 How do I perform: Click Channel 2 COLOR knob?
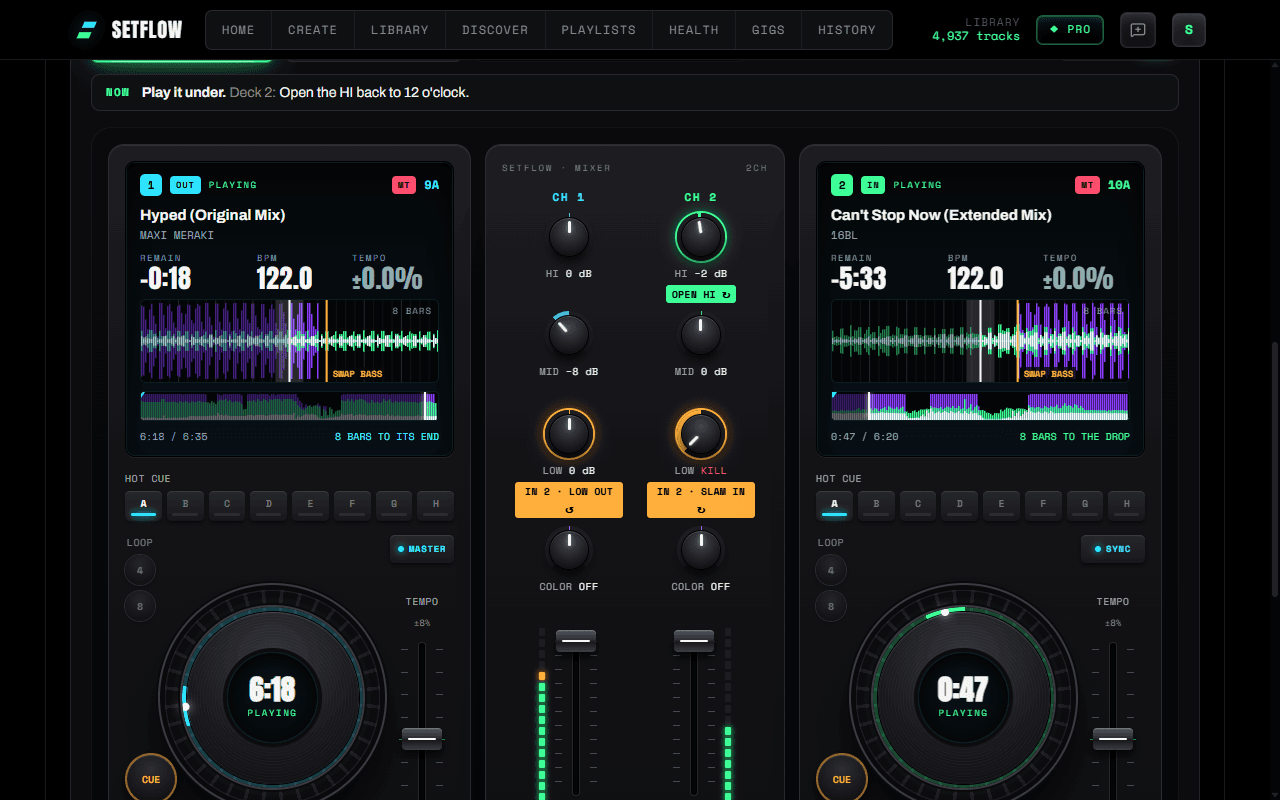point(701,549)
